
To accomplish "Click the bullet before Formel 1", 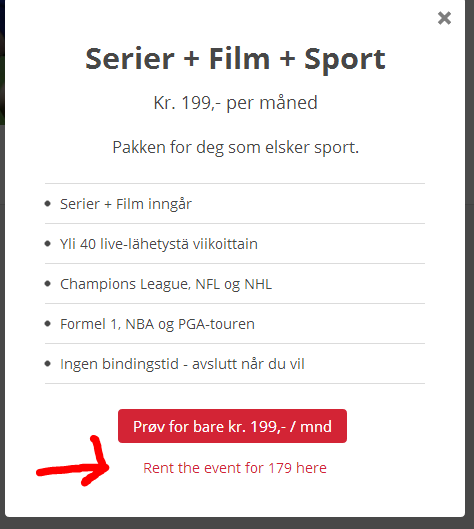I will [x=48, y=324].
